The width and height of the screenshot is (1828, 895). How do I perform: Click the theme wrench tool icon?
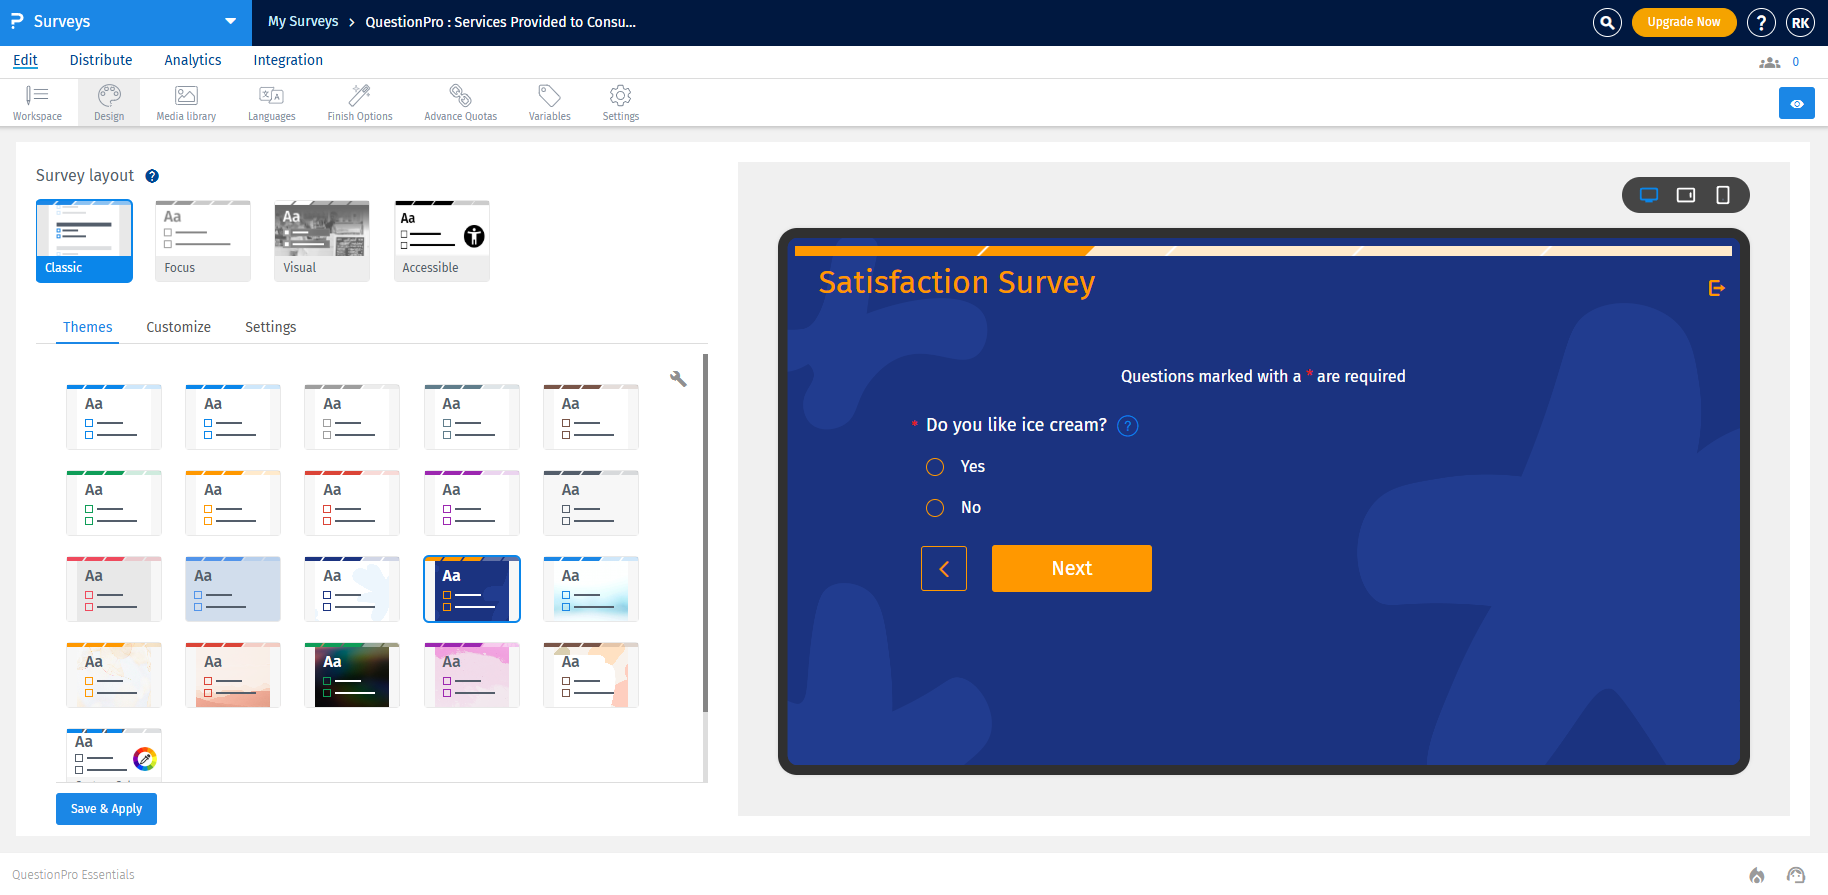coord(678,378)
